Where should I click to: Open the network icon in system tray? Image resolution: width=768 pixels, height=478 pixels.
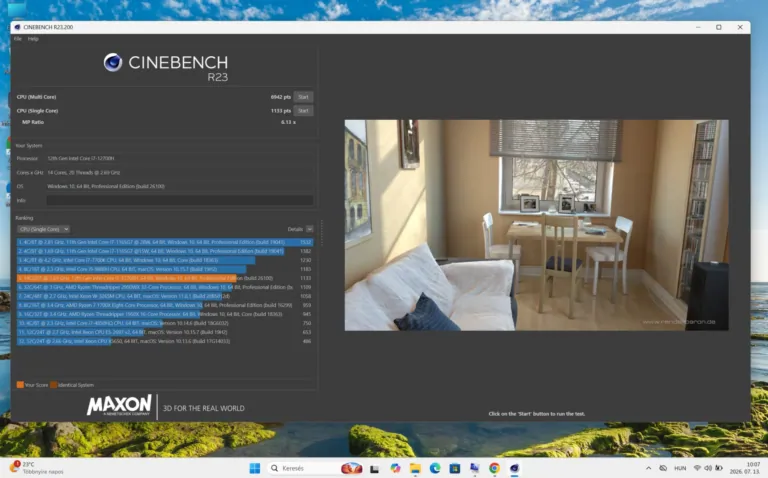pyautogui.click(x=697, y=468)
